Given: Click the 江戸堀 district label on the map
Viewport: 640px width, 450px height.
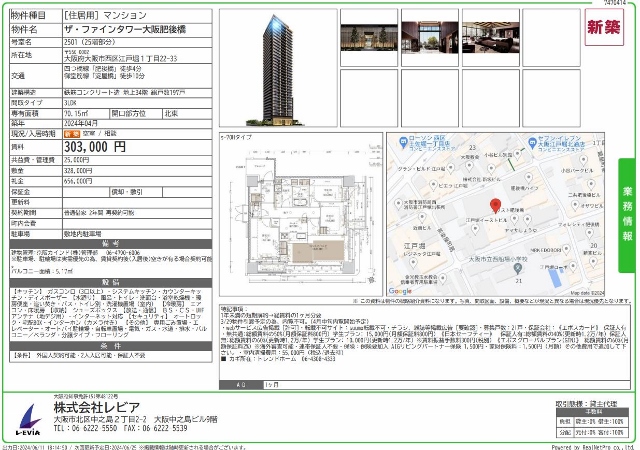Looking at the screenshot, I should (415, 246).
